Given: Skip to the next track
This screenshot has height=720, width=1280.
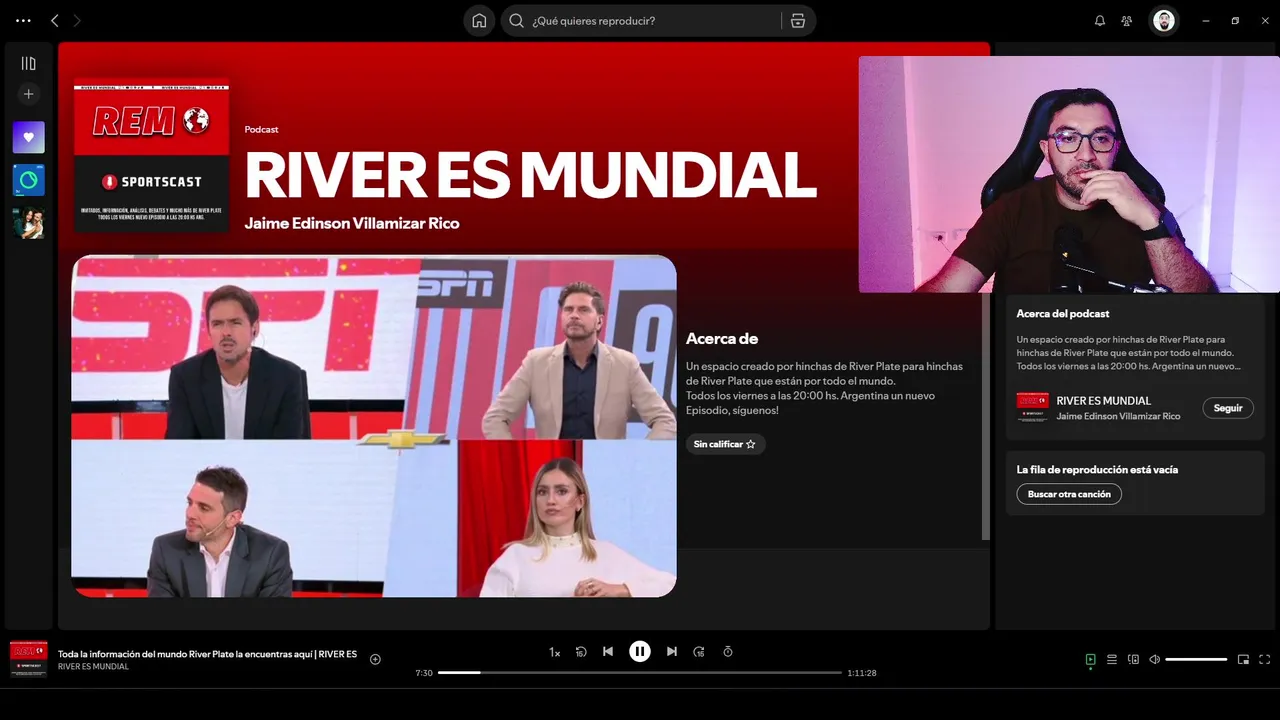Looking at the screenshot, I should (x=672, y=652).
